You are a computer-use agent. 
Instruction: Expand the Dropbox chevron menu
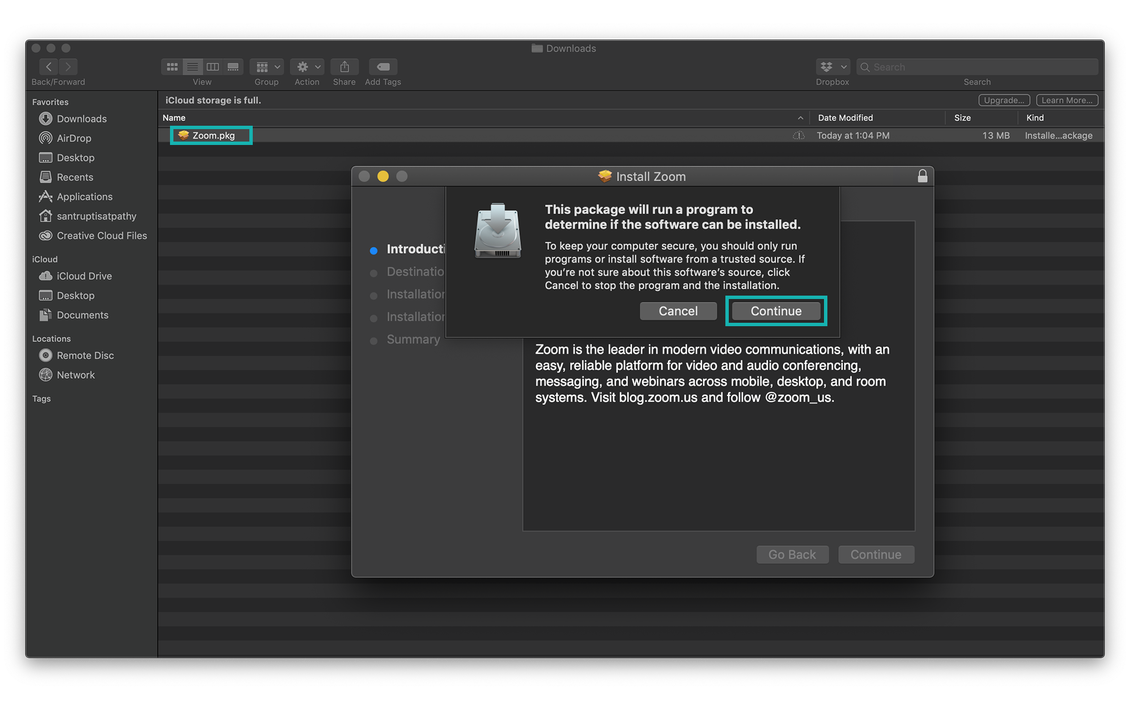tap(841, 66)
